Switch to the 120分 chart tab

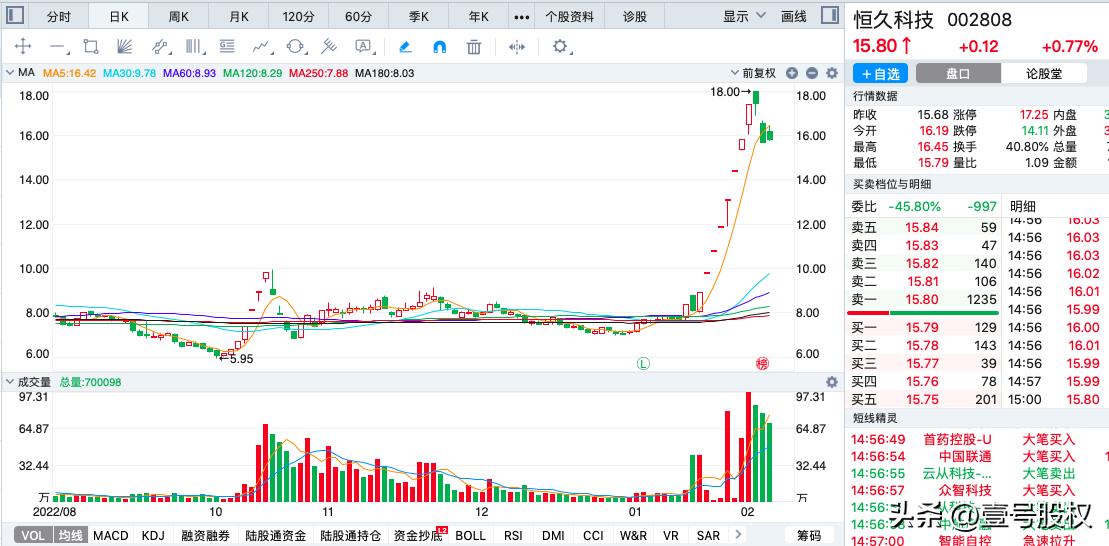[x=298, y=16]
